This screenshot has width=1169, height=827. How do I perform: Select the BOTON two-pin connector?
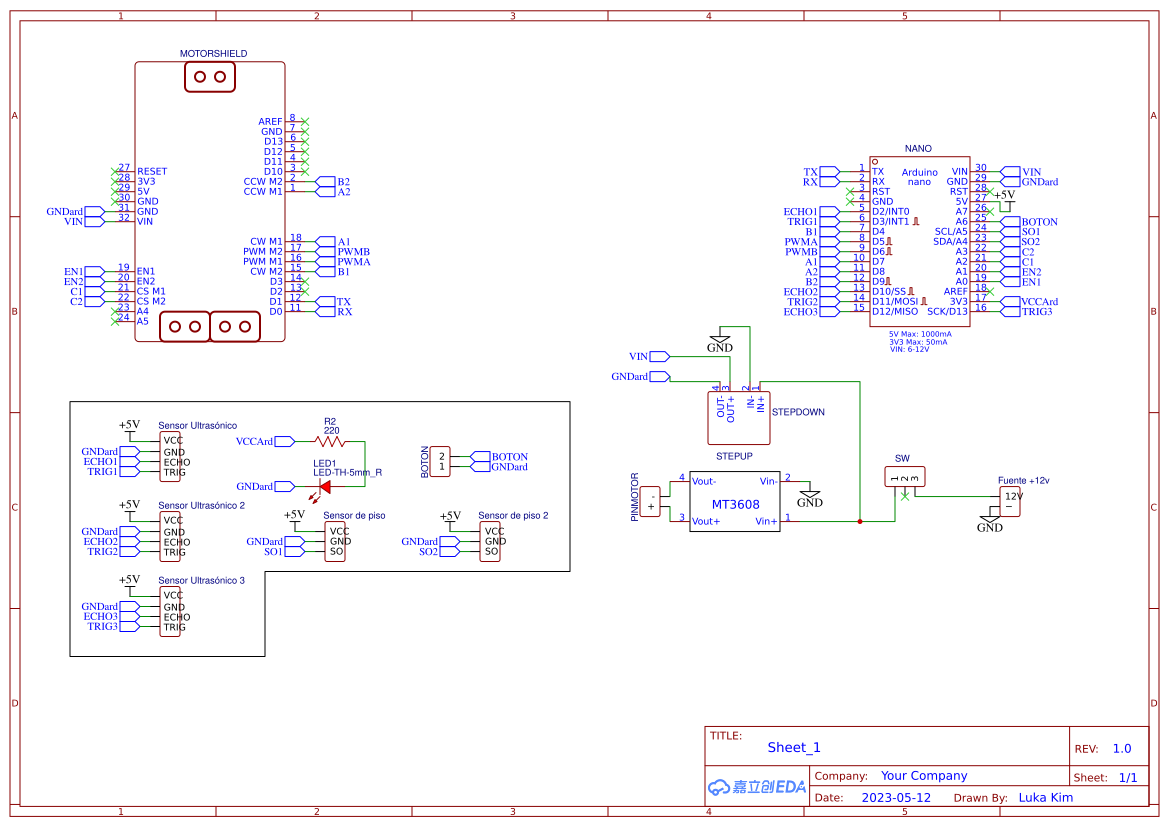click(438, 461)
